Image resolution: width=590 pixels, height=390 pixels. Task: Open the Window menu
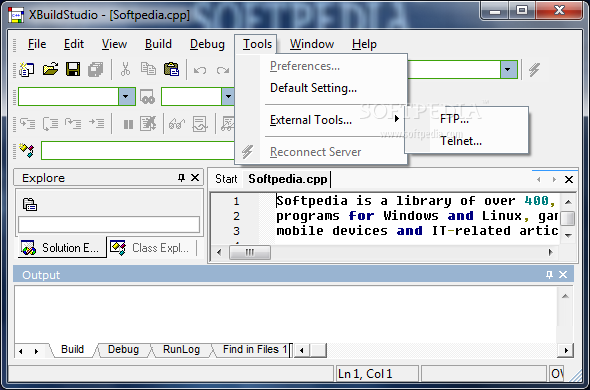click(312, 44)
